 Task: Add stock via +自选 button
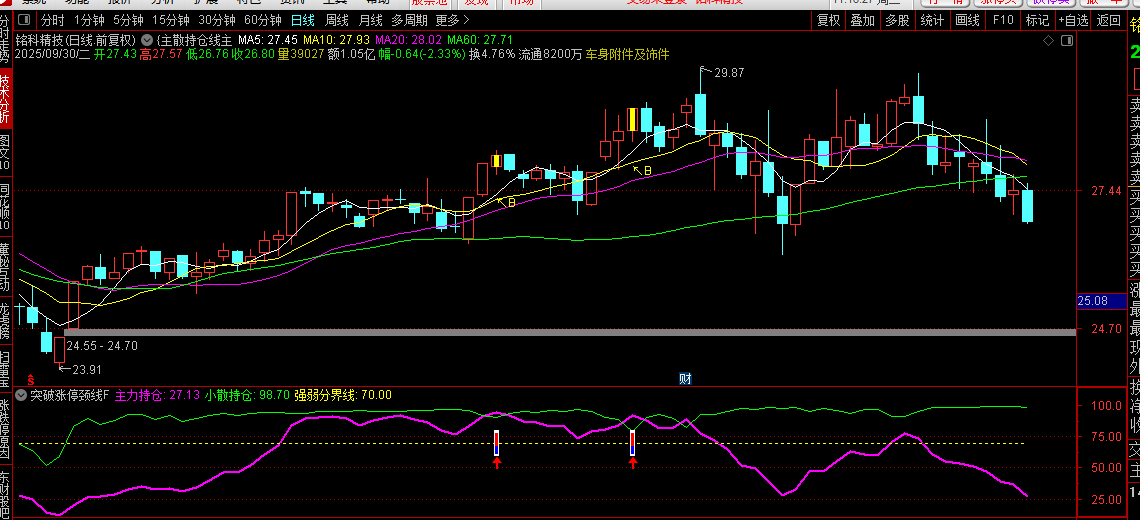[1072, 20]
